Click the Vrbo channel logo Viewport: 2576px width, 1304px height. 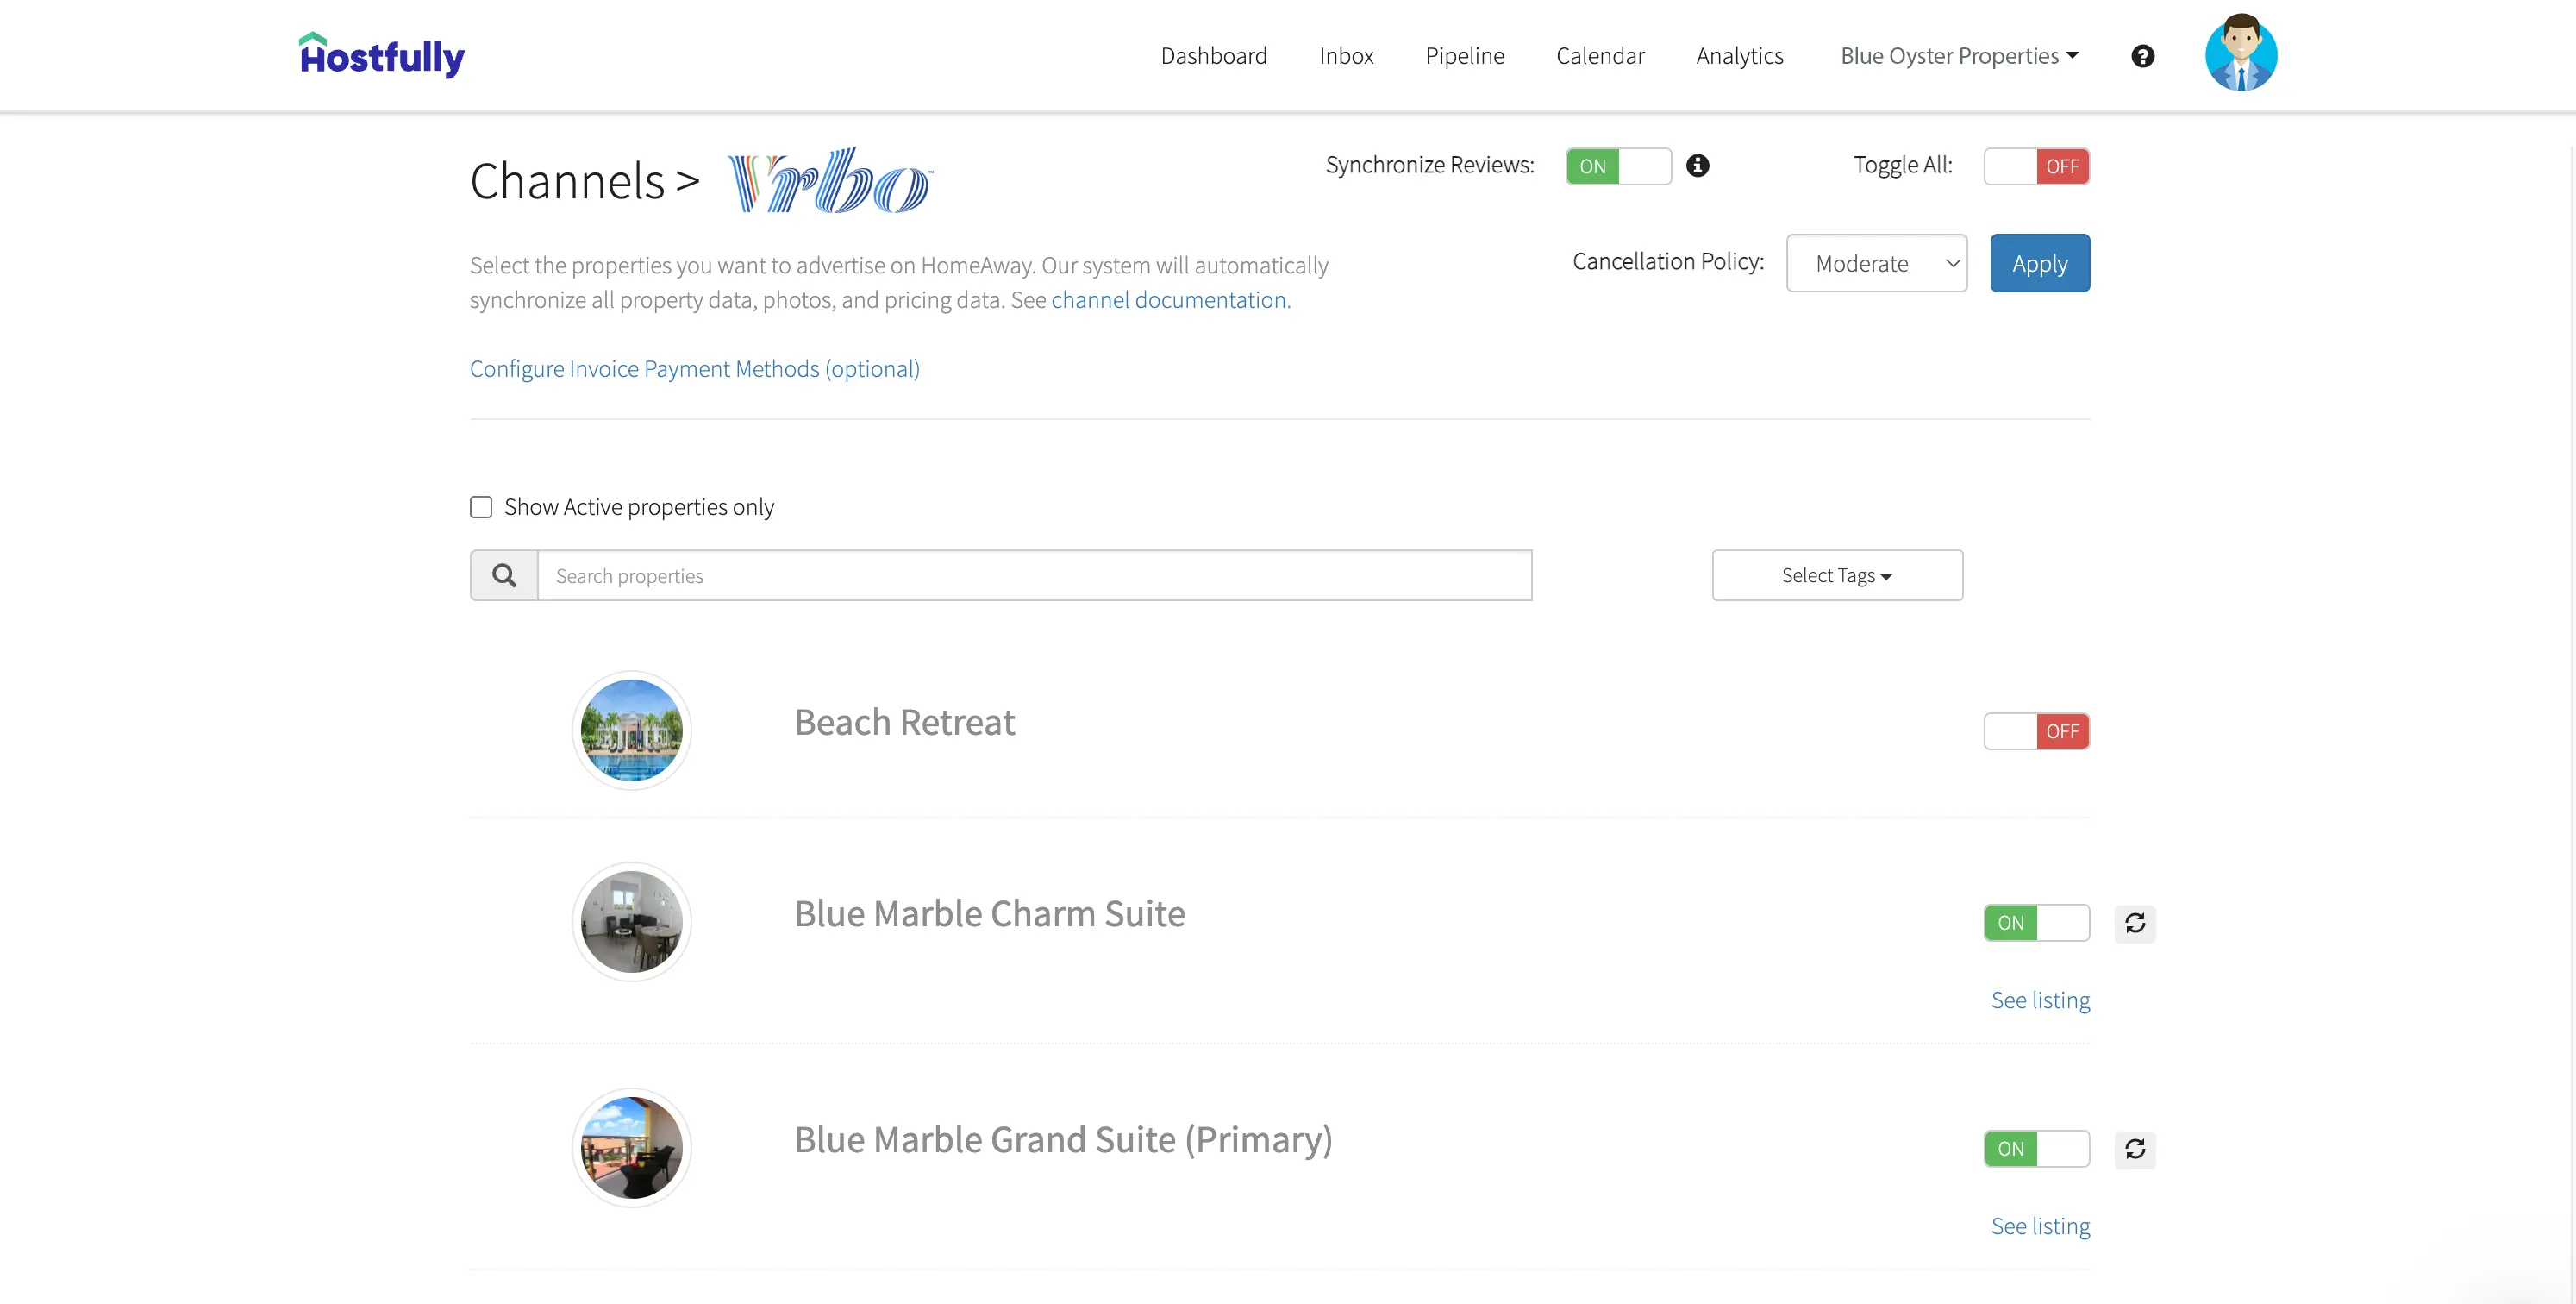[x=830, y=181]
